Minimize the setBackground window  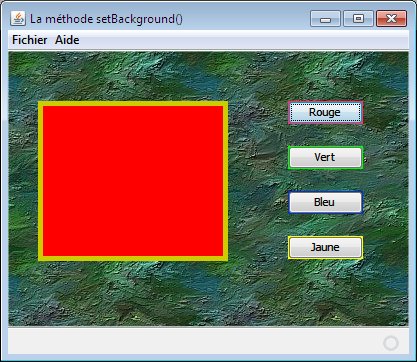point(325,19)
